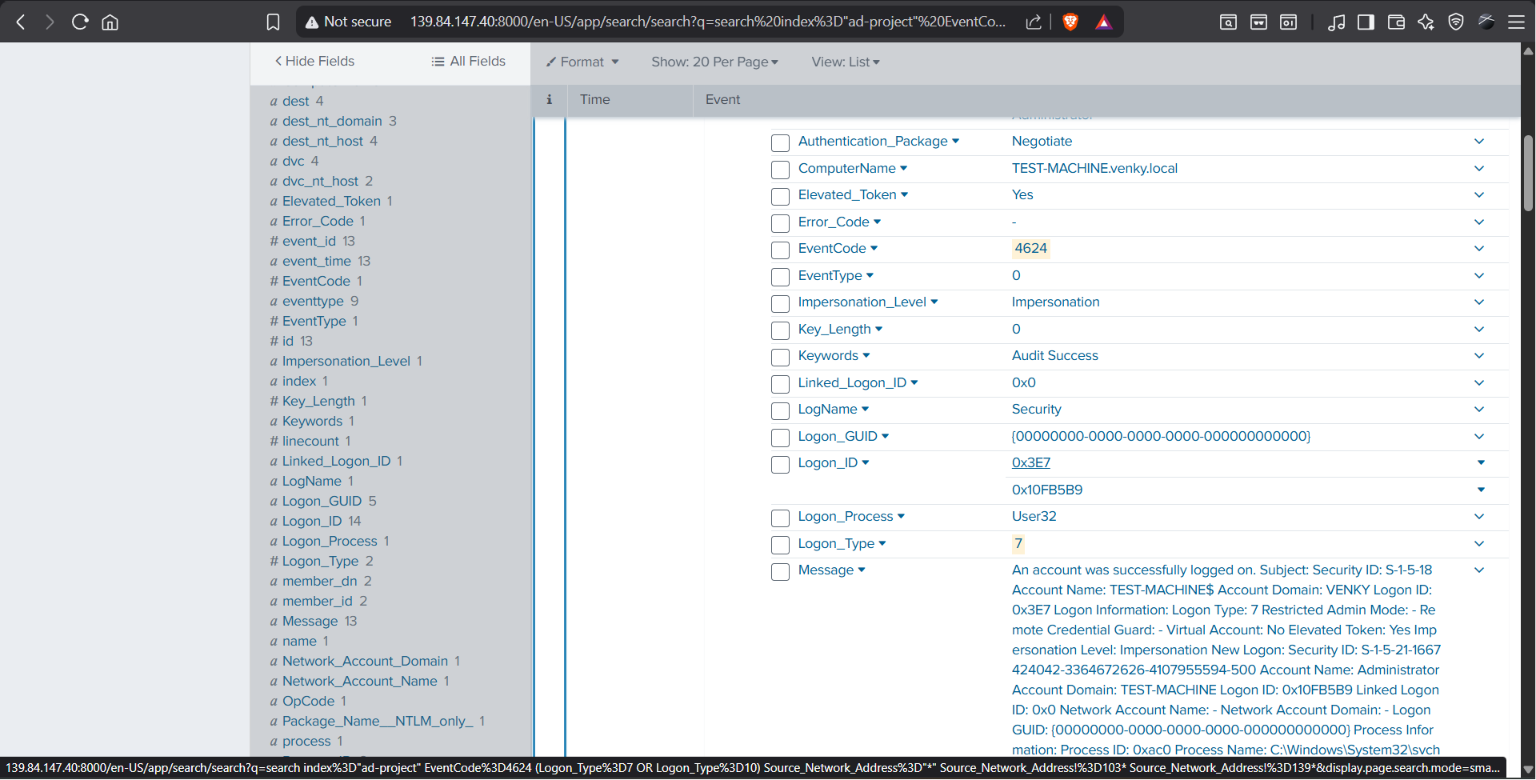The image size is (1536, 780).
Task: Click the page vertical scrollbar thumb
Action: click(1527, 173)
